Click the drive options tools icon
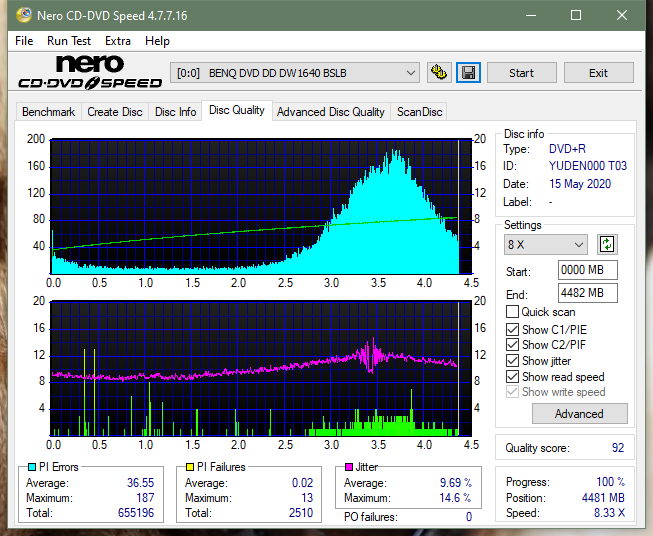Image resolution: width=653 pixels, height=536 pixels. [439, 73]
